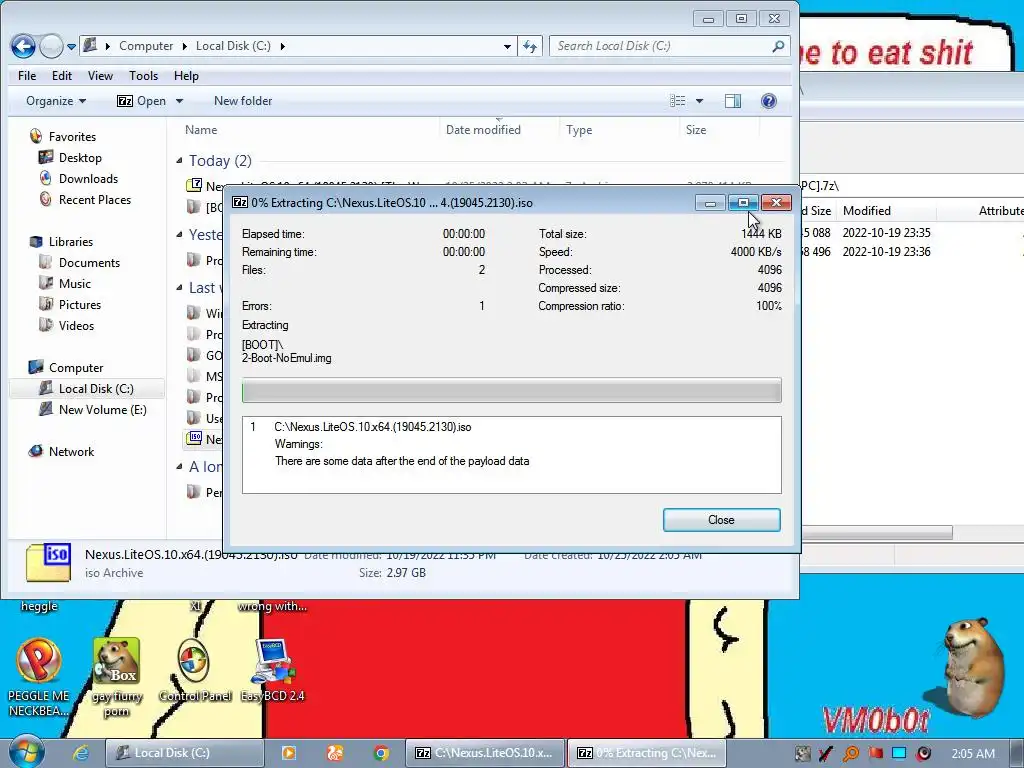Collapse the A long time ago group

(x=180, y=466)
